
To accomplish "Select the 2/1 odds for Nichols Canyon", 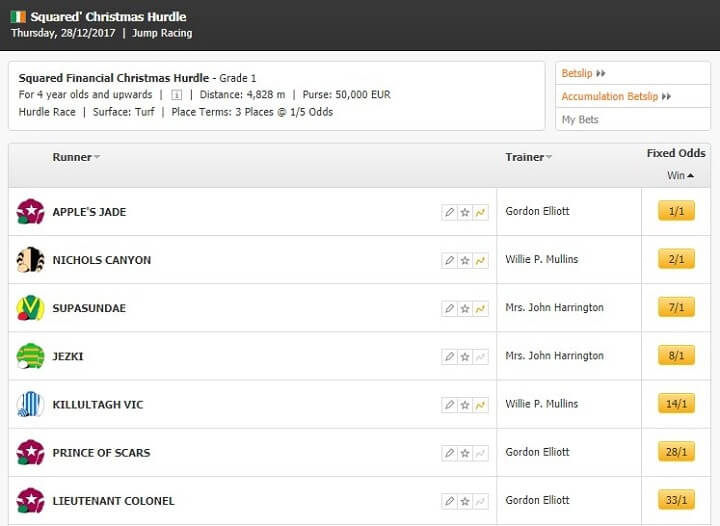I will point(676,259).
